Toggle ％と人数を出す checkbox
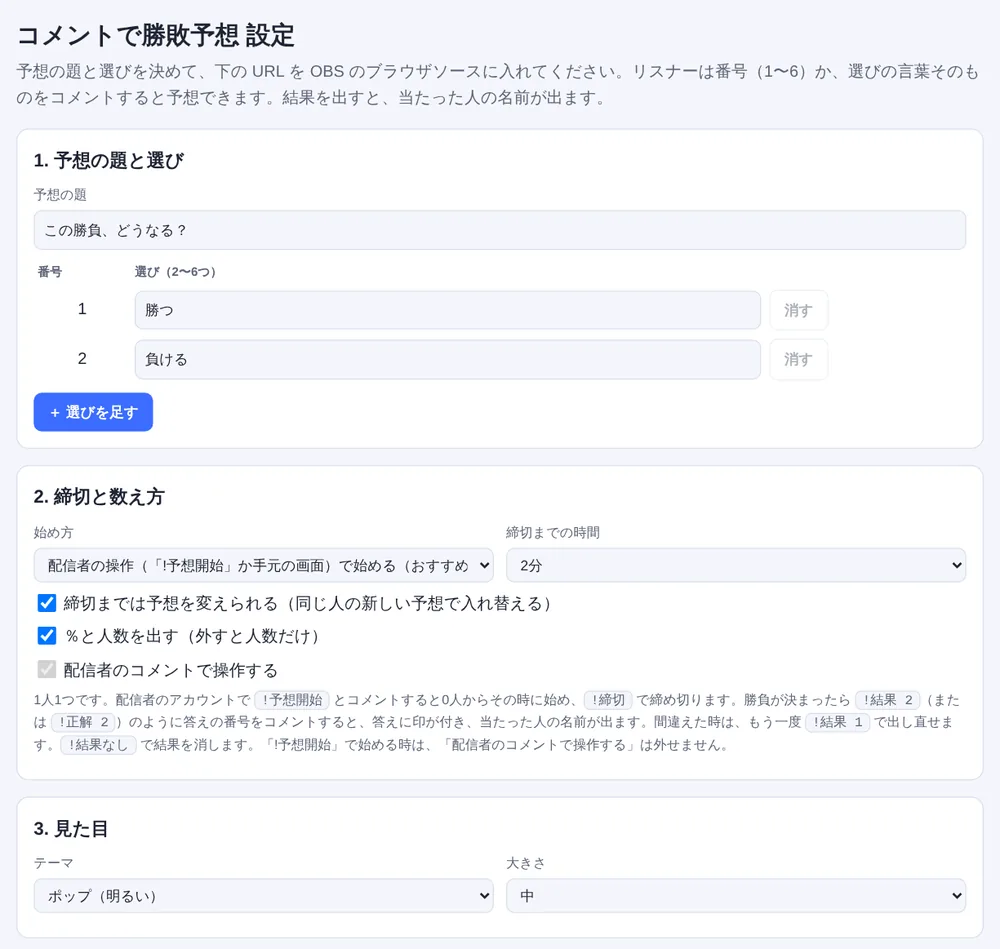The height and width of the screenshot is (949, 1000). 47,636
